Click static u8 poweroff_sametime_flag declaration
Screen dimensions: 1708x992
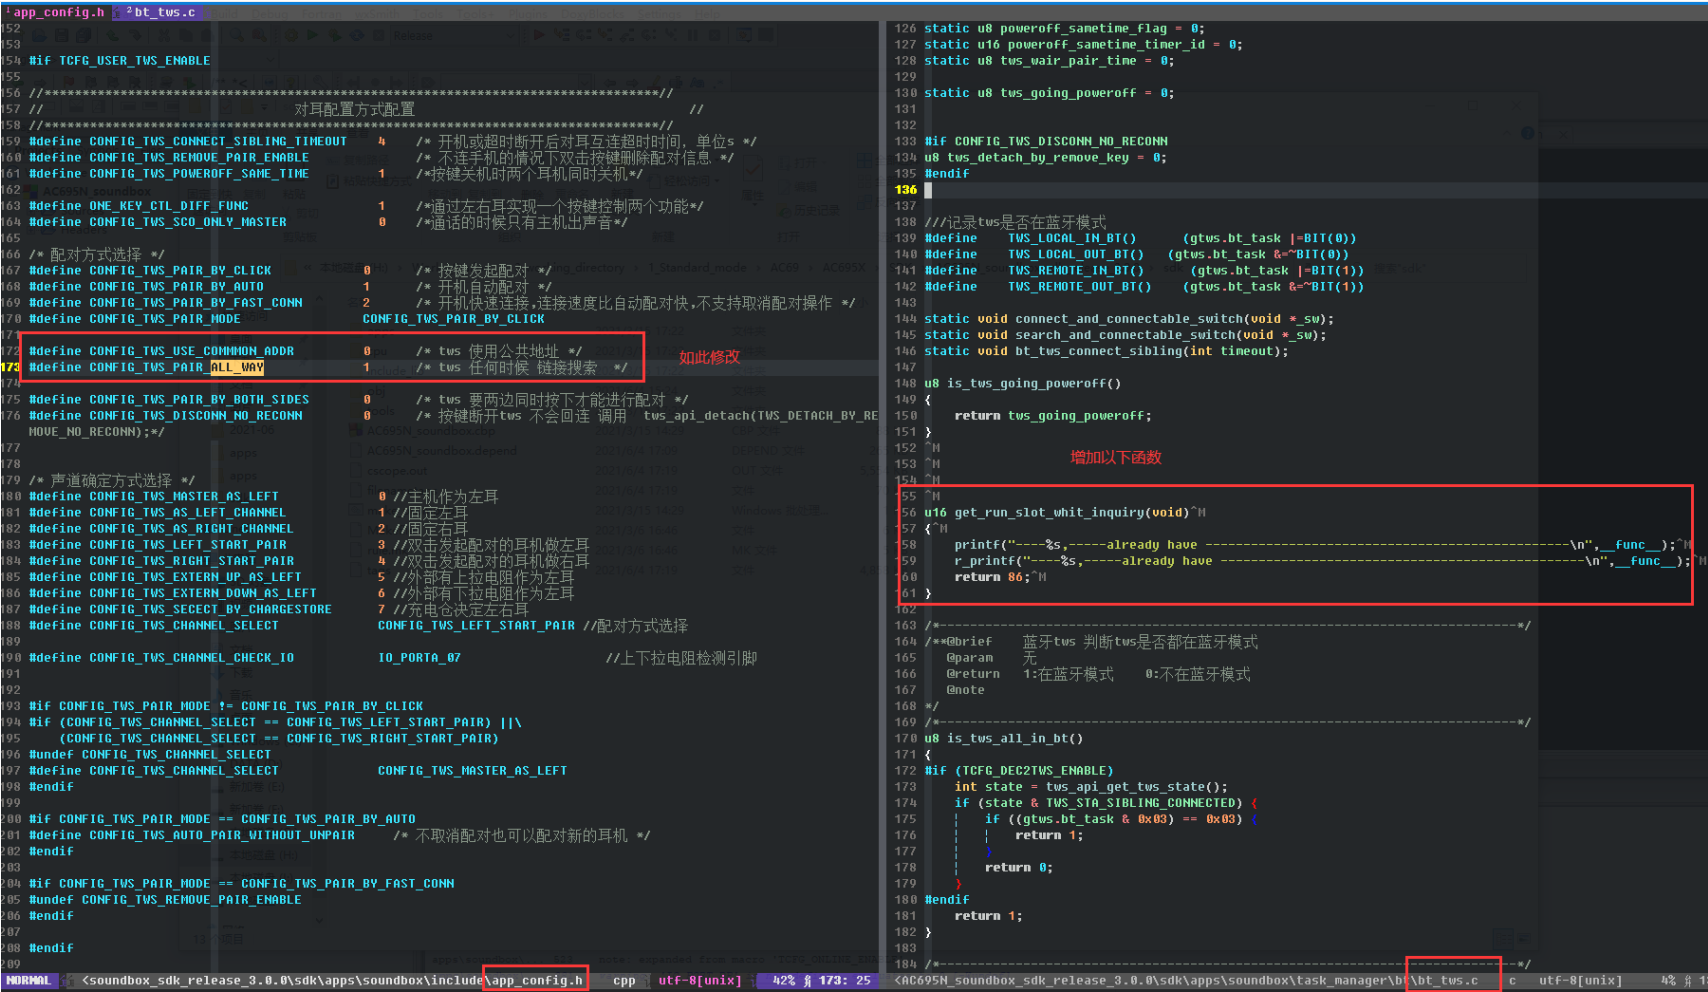tap(1064, 29)
